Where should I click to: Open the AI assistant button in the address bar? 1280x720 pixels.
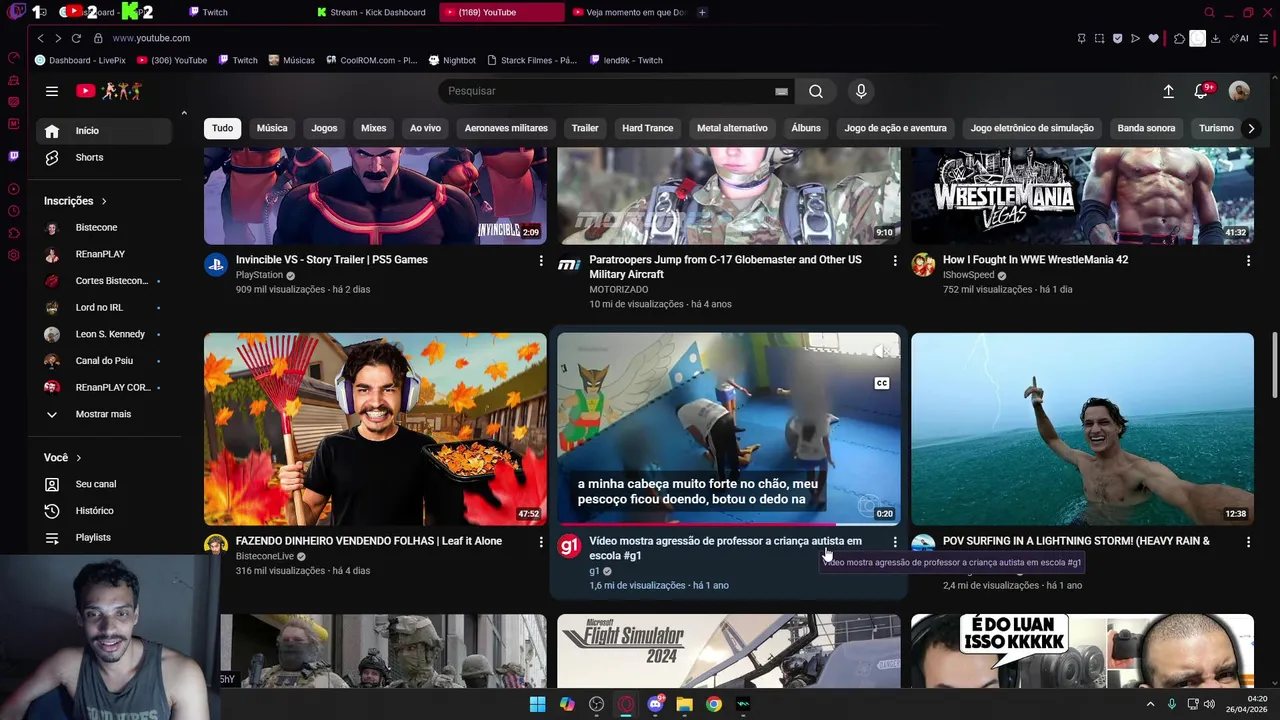point(1240,38)
